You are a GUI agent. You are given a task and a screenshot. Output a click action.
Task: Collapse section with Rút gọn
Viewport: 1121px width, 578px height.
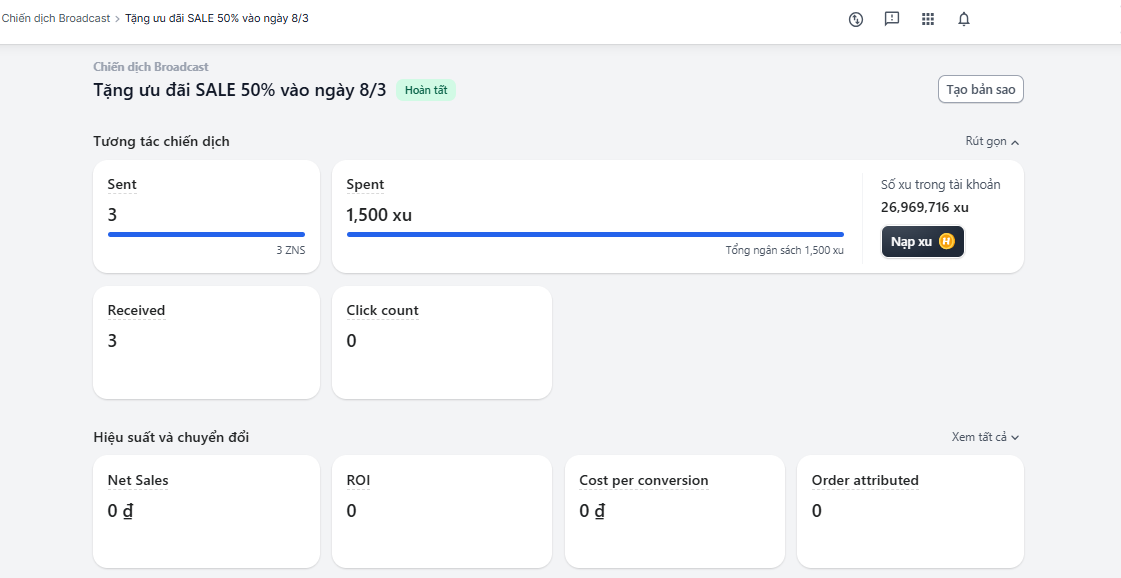pyautogui.click(x=992, y=142)
